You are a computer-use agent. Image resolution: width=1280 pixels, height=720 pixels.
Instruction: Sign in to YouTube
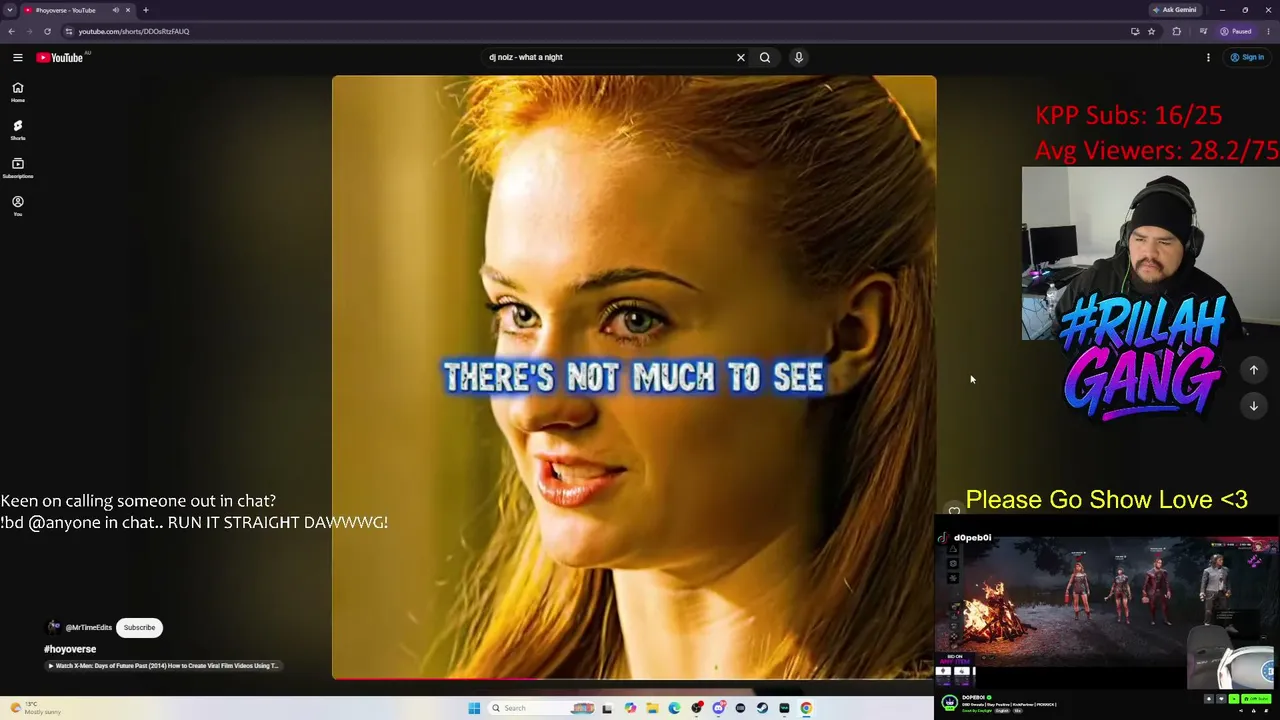pos(1247,57)
